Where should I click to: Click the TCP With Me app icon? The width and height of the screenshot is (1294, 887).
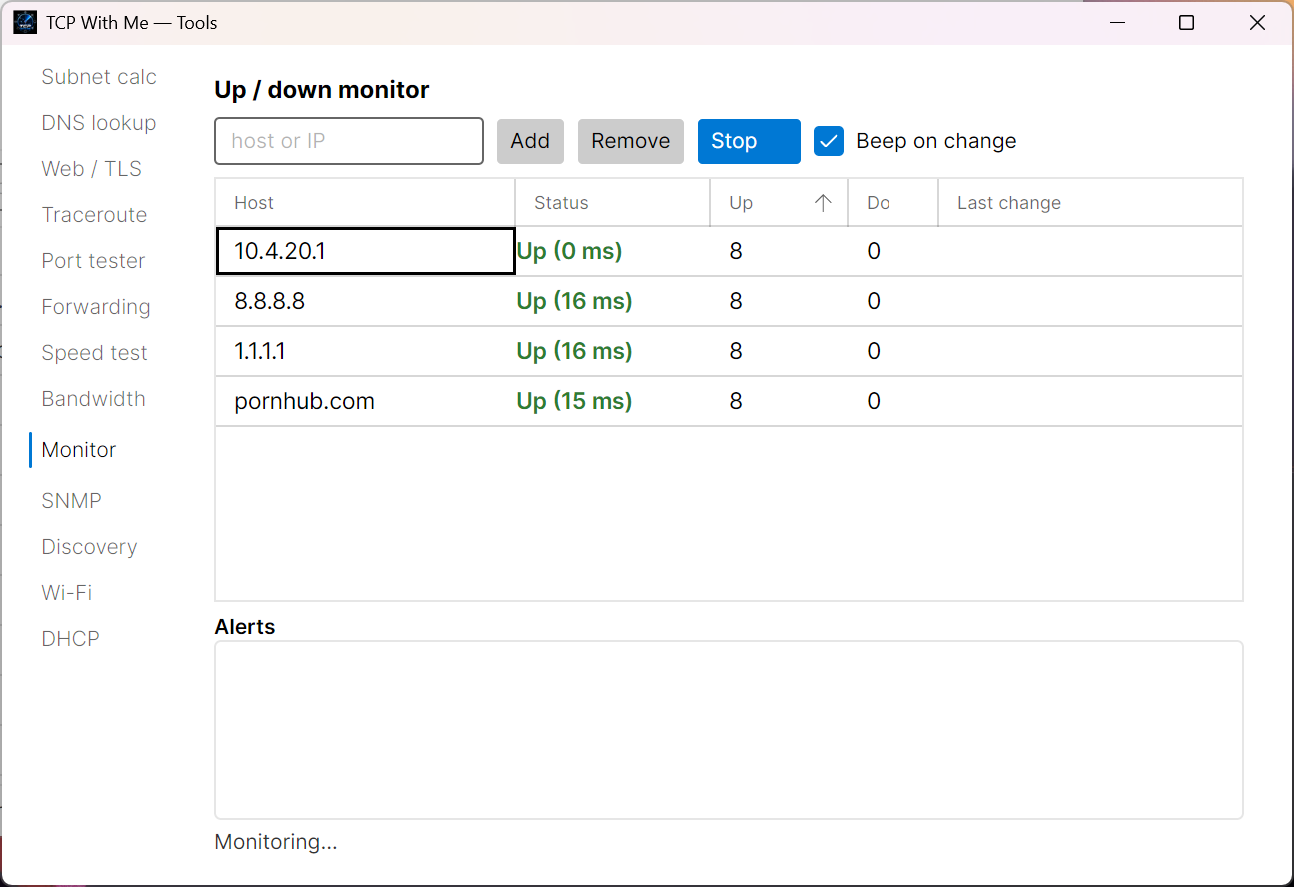(x=25, y=22)
